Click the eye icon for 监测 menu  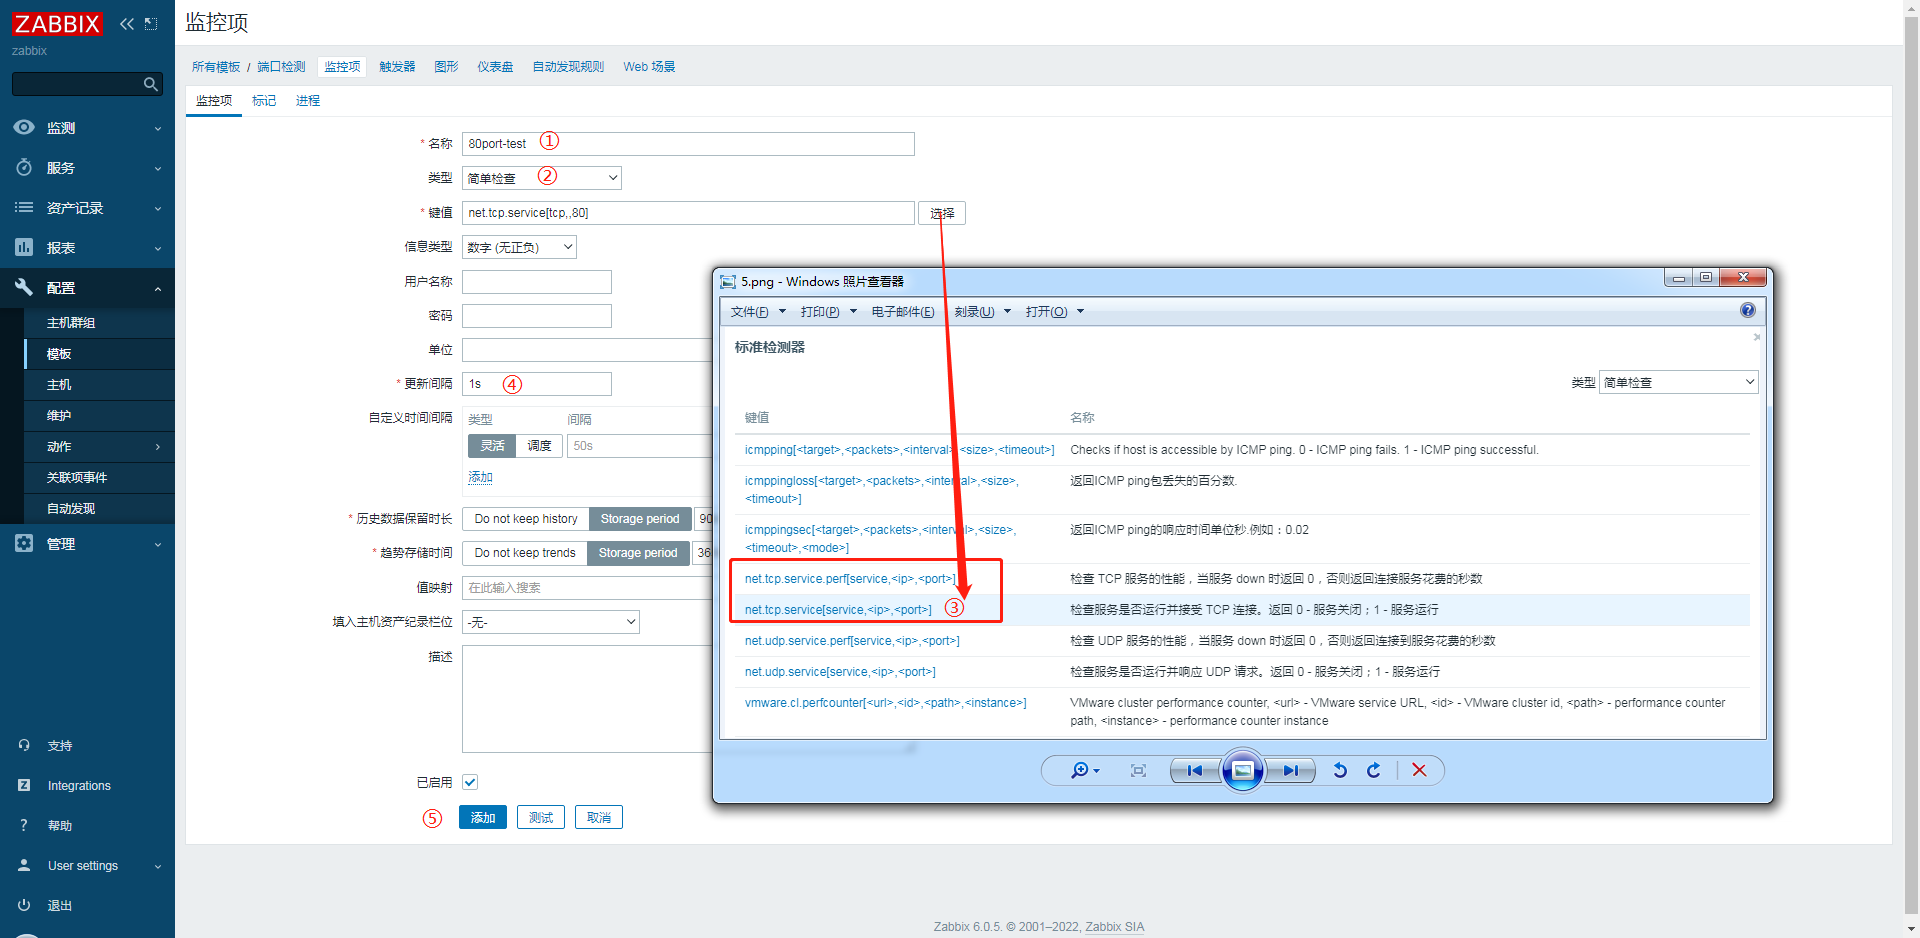click(24, 127)
